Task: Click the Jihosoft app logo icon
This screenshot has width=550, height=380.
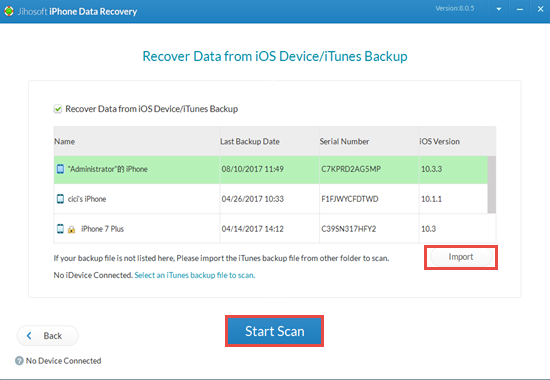Action: click(x=9, y=11)
